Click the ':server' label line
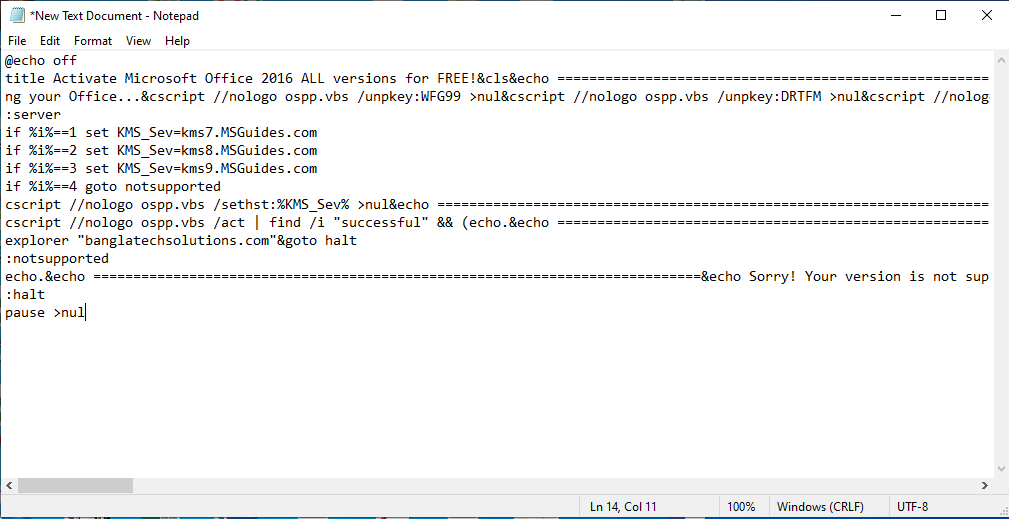Screen dimensions: 1009x519 pyautogui.click(x=33, y=114)
